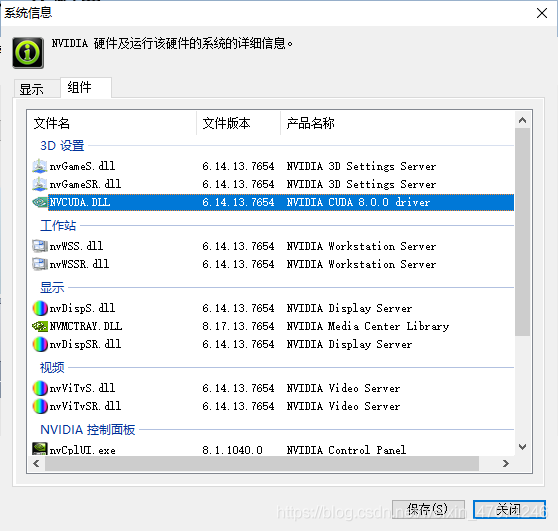
Task: Select the 视频 group header
Action: [52, 367]
